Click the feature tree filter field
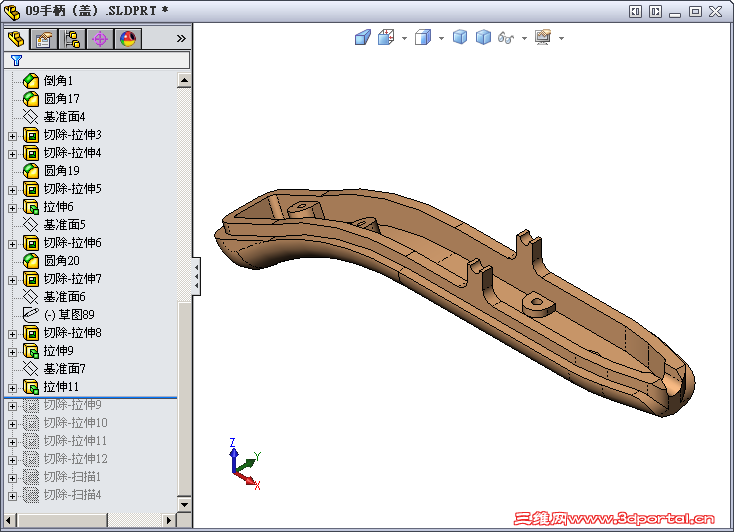734x532 pixels. tap(100, 60)
